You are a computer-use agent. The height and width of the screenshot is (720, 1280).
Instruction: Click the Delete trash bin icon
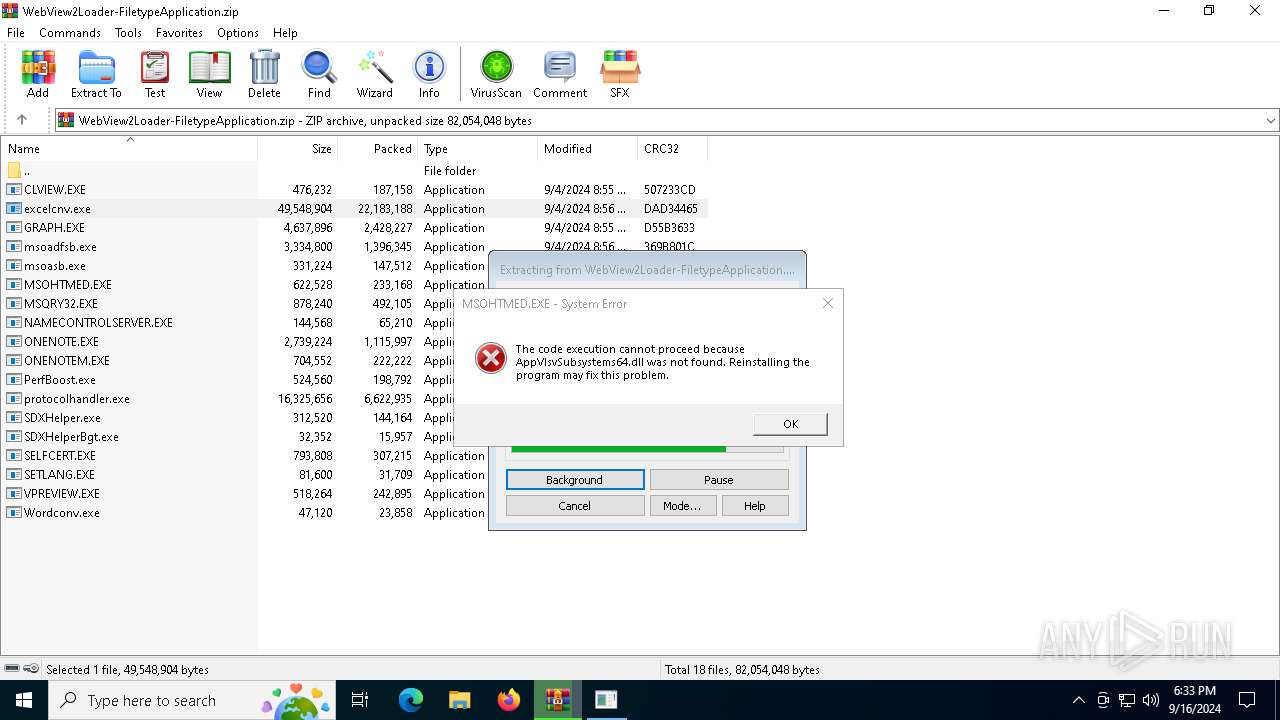click(x=264, y=75)
